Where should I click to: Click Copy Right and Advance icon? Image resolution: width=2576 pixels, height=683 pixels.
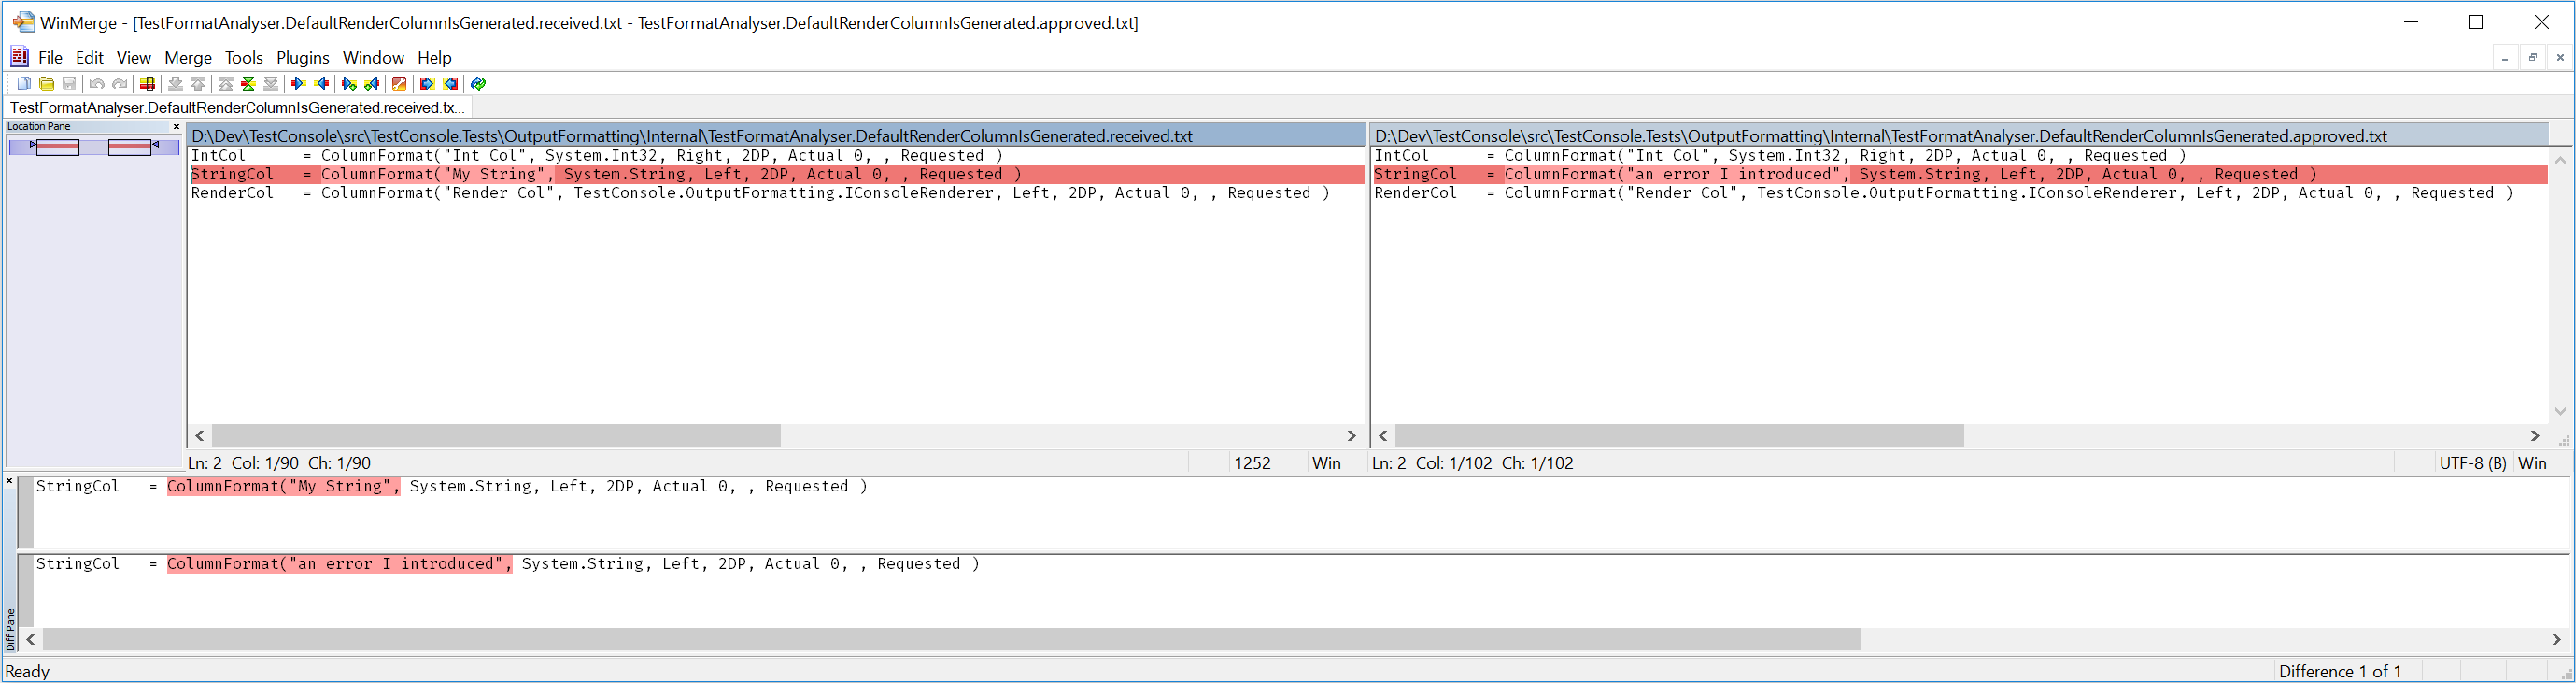pos(349,84)
